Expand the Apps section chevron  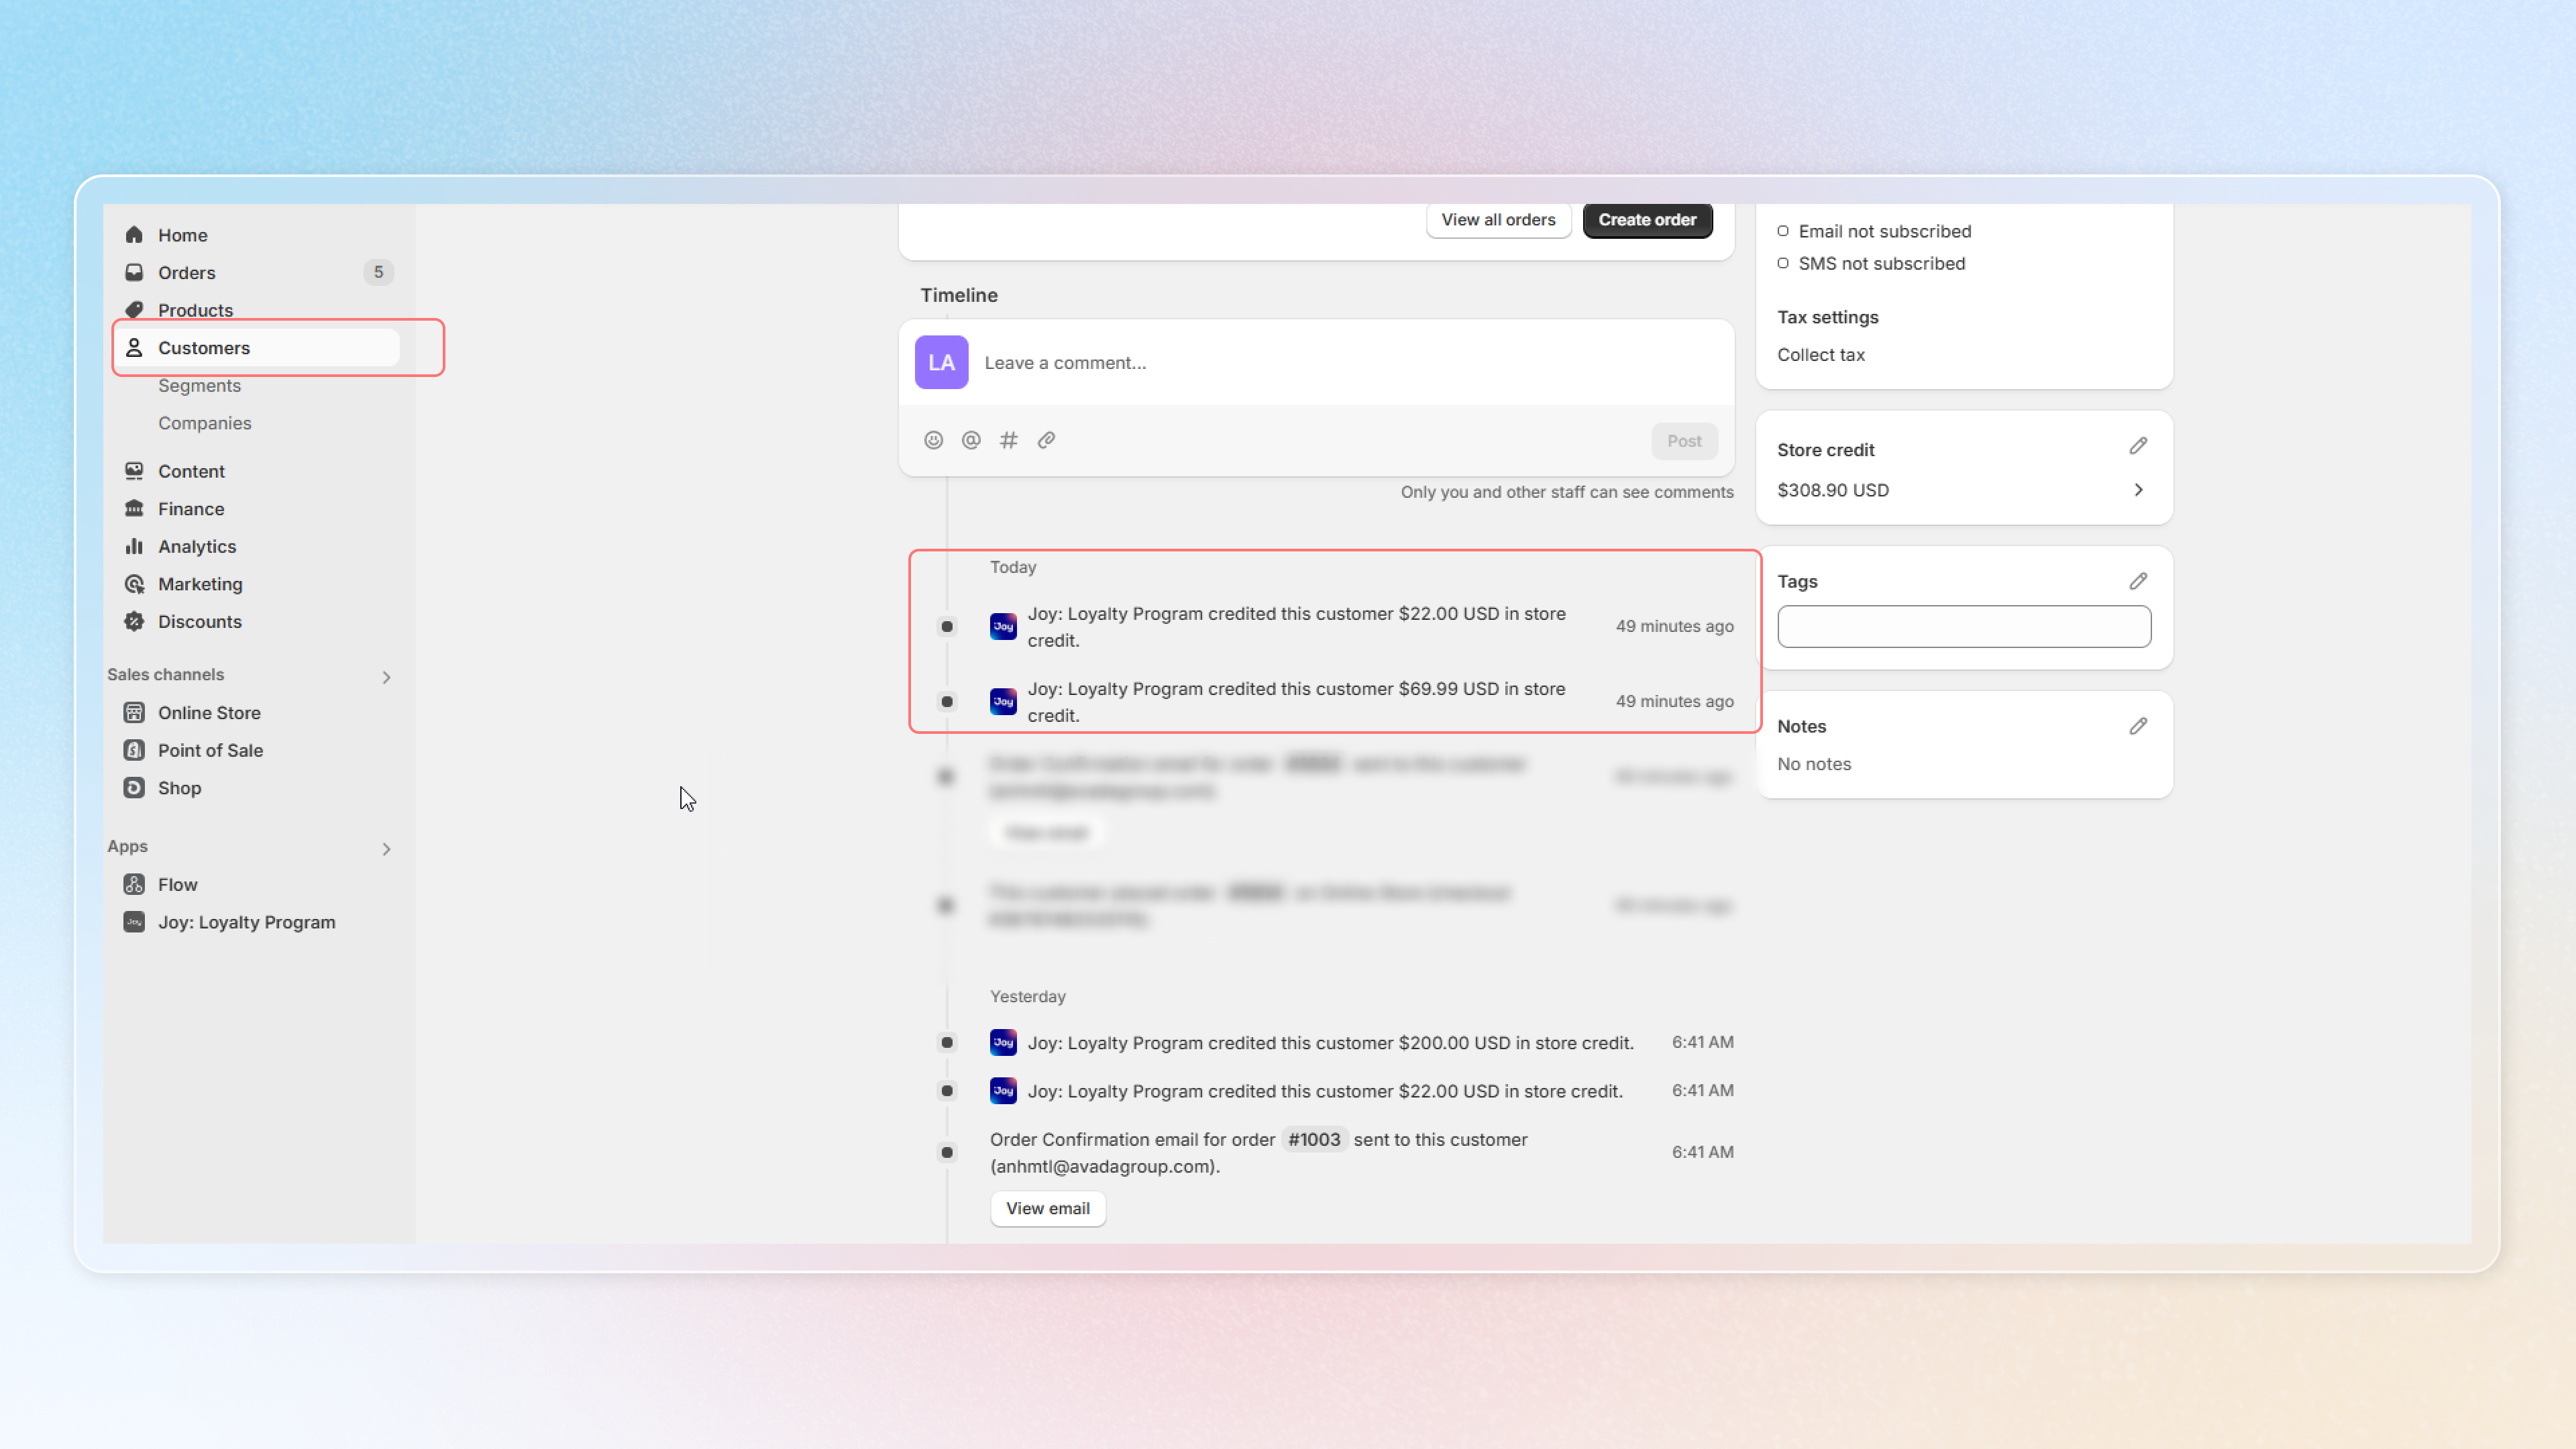tap(386, 849)
